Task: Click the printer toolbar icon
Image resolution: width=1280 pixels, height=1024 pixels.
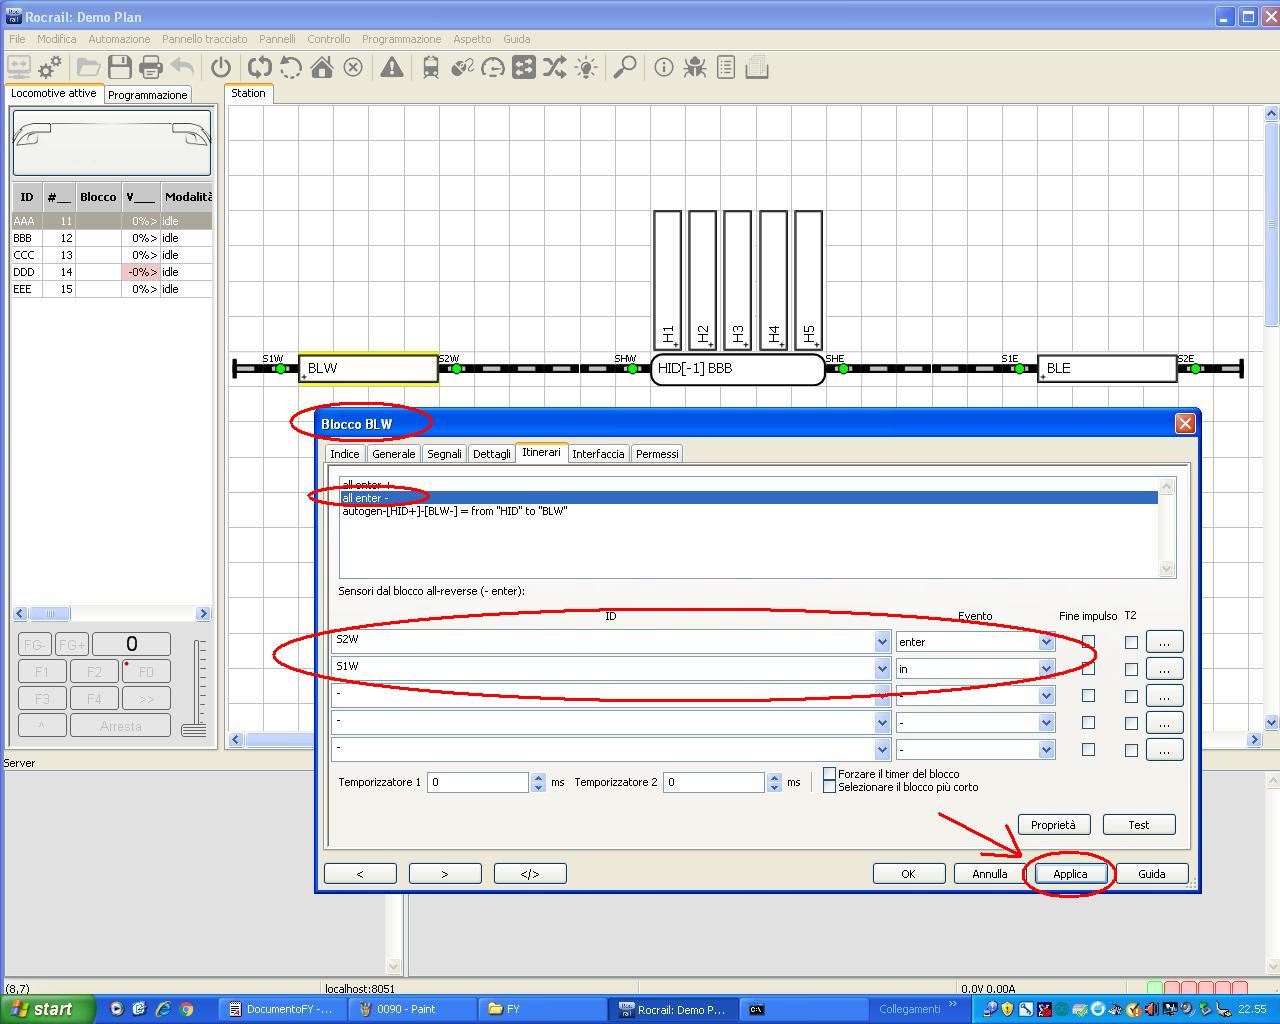Action: point(151,67)
